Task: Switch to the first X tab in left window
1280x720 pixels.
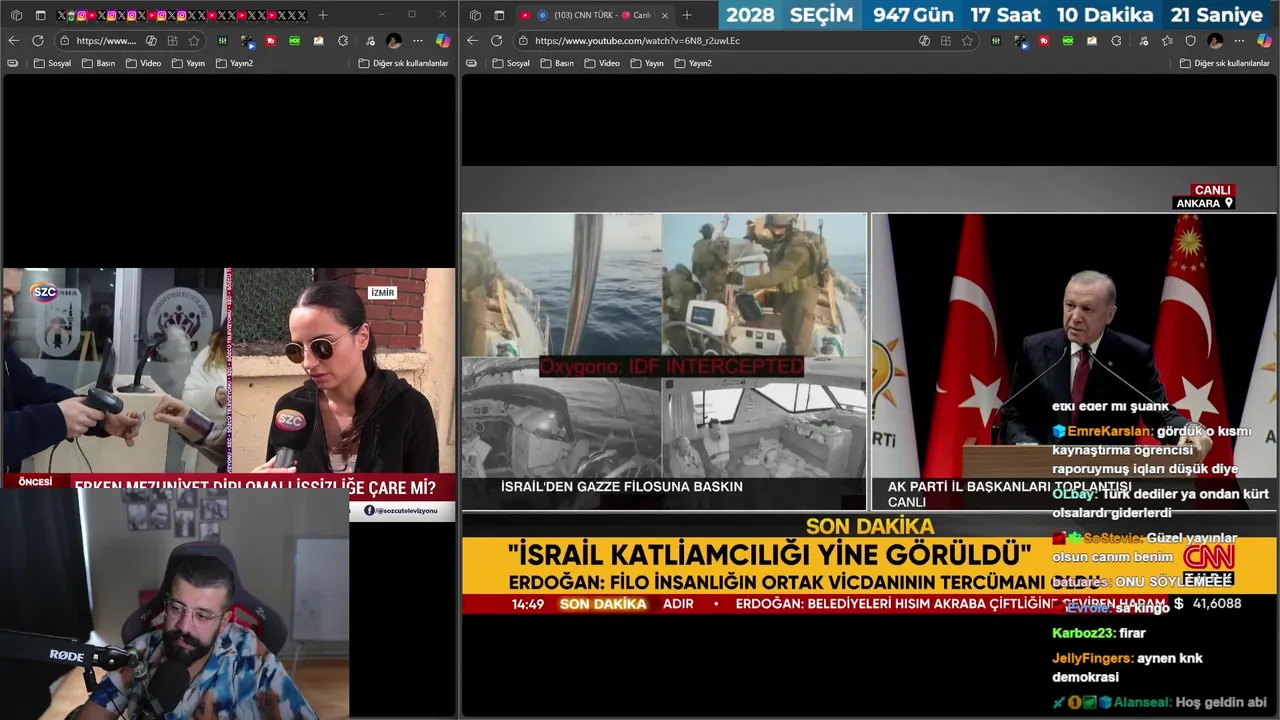Action: [x=61, y=15]
